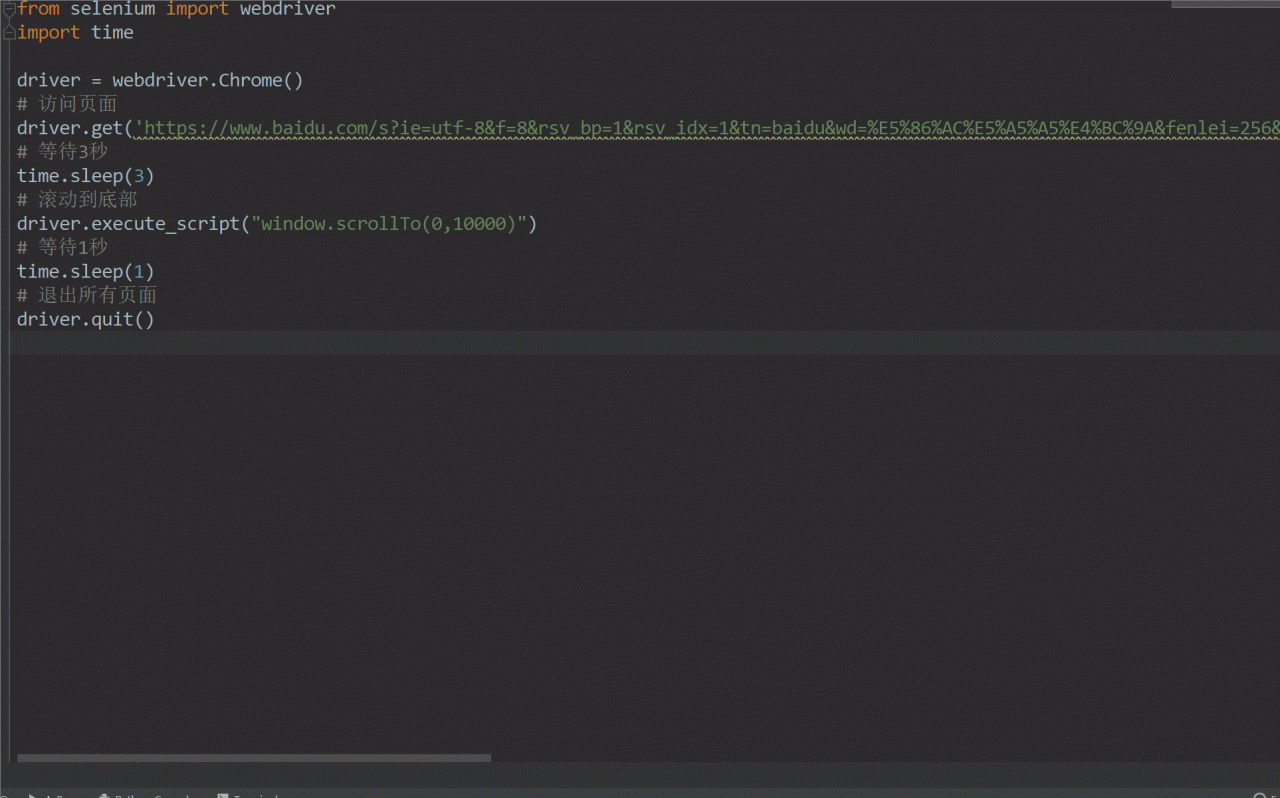Click the "time" module name after the second-line import
The image size is (1280, 798).
(x=112, y=33)
